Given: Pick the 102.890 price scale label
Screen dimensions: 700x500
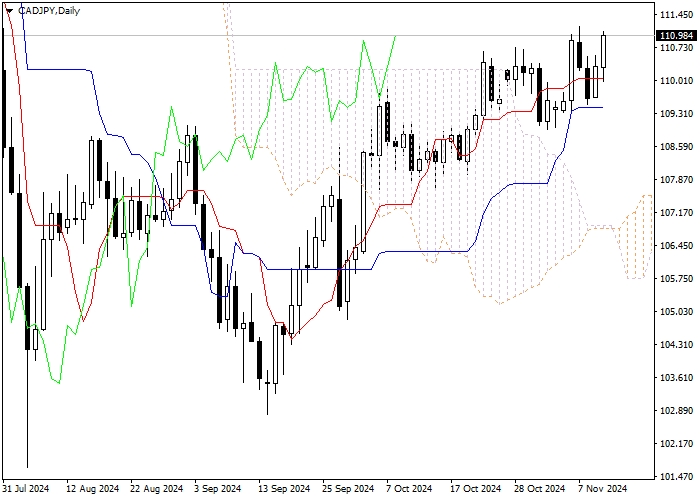Looking at the screenshot, I should tap(676, 411).
